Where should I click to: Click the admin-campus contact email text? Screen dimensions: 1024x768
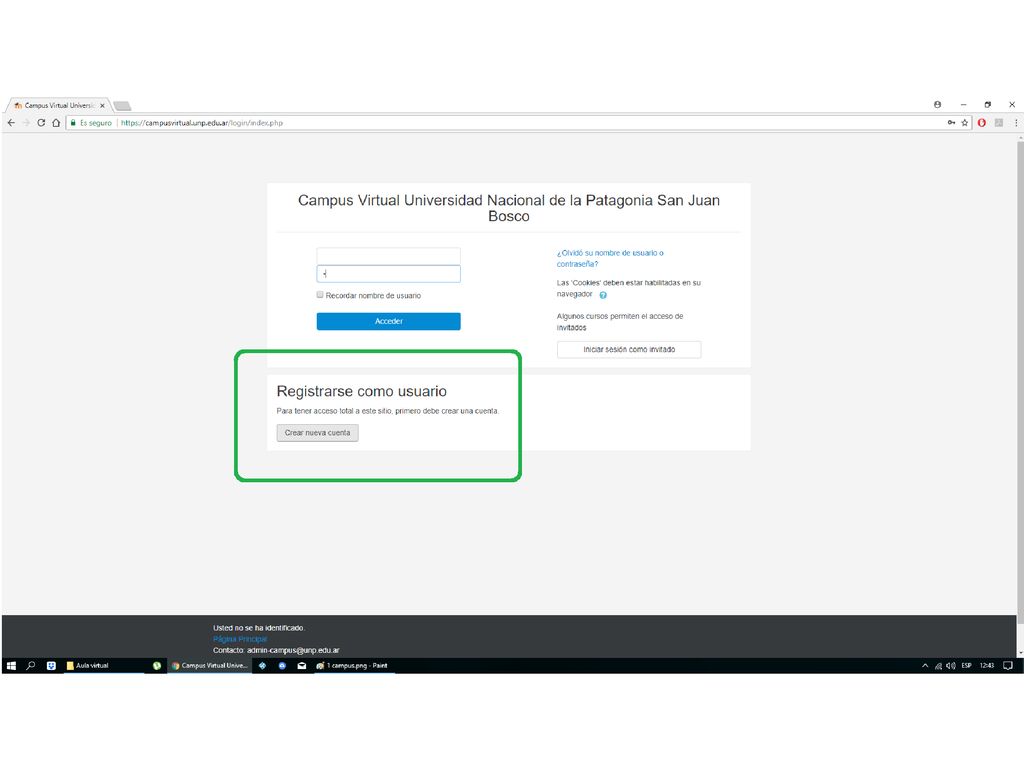pos(293,650)
